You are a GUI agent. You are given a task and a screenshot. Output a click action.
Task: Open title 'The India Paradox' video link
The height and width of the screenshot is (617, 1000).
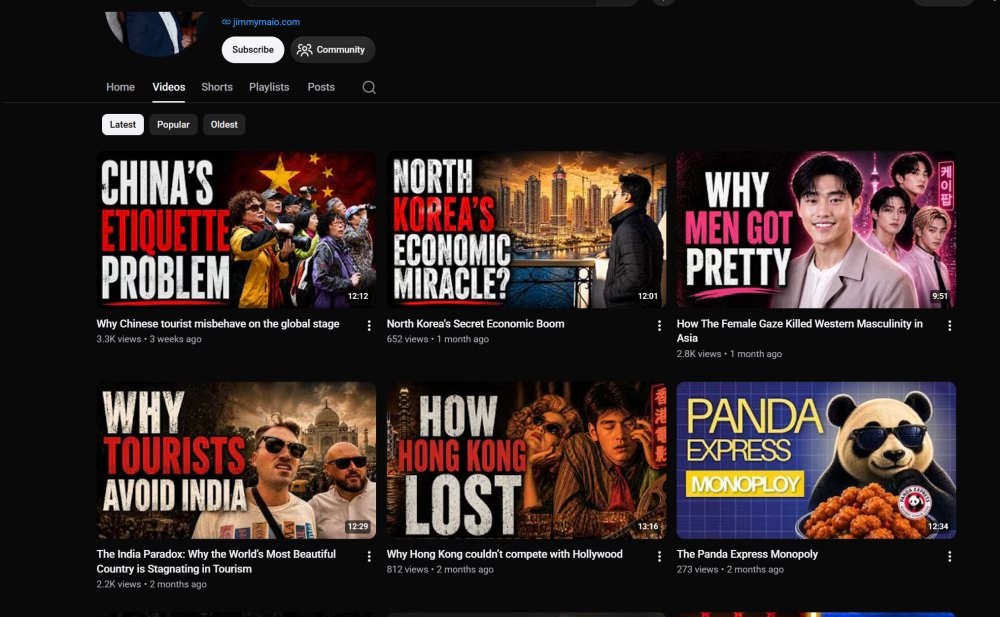point(216,561)
